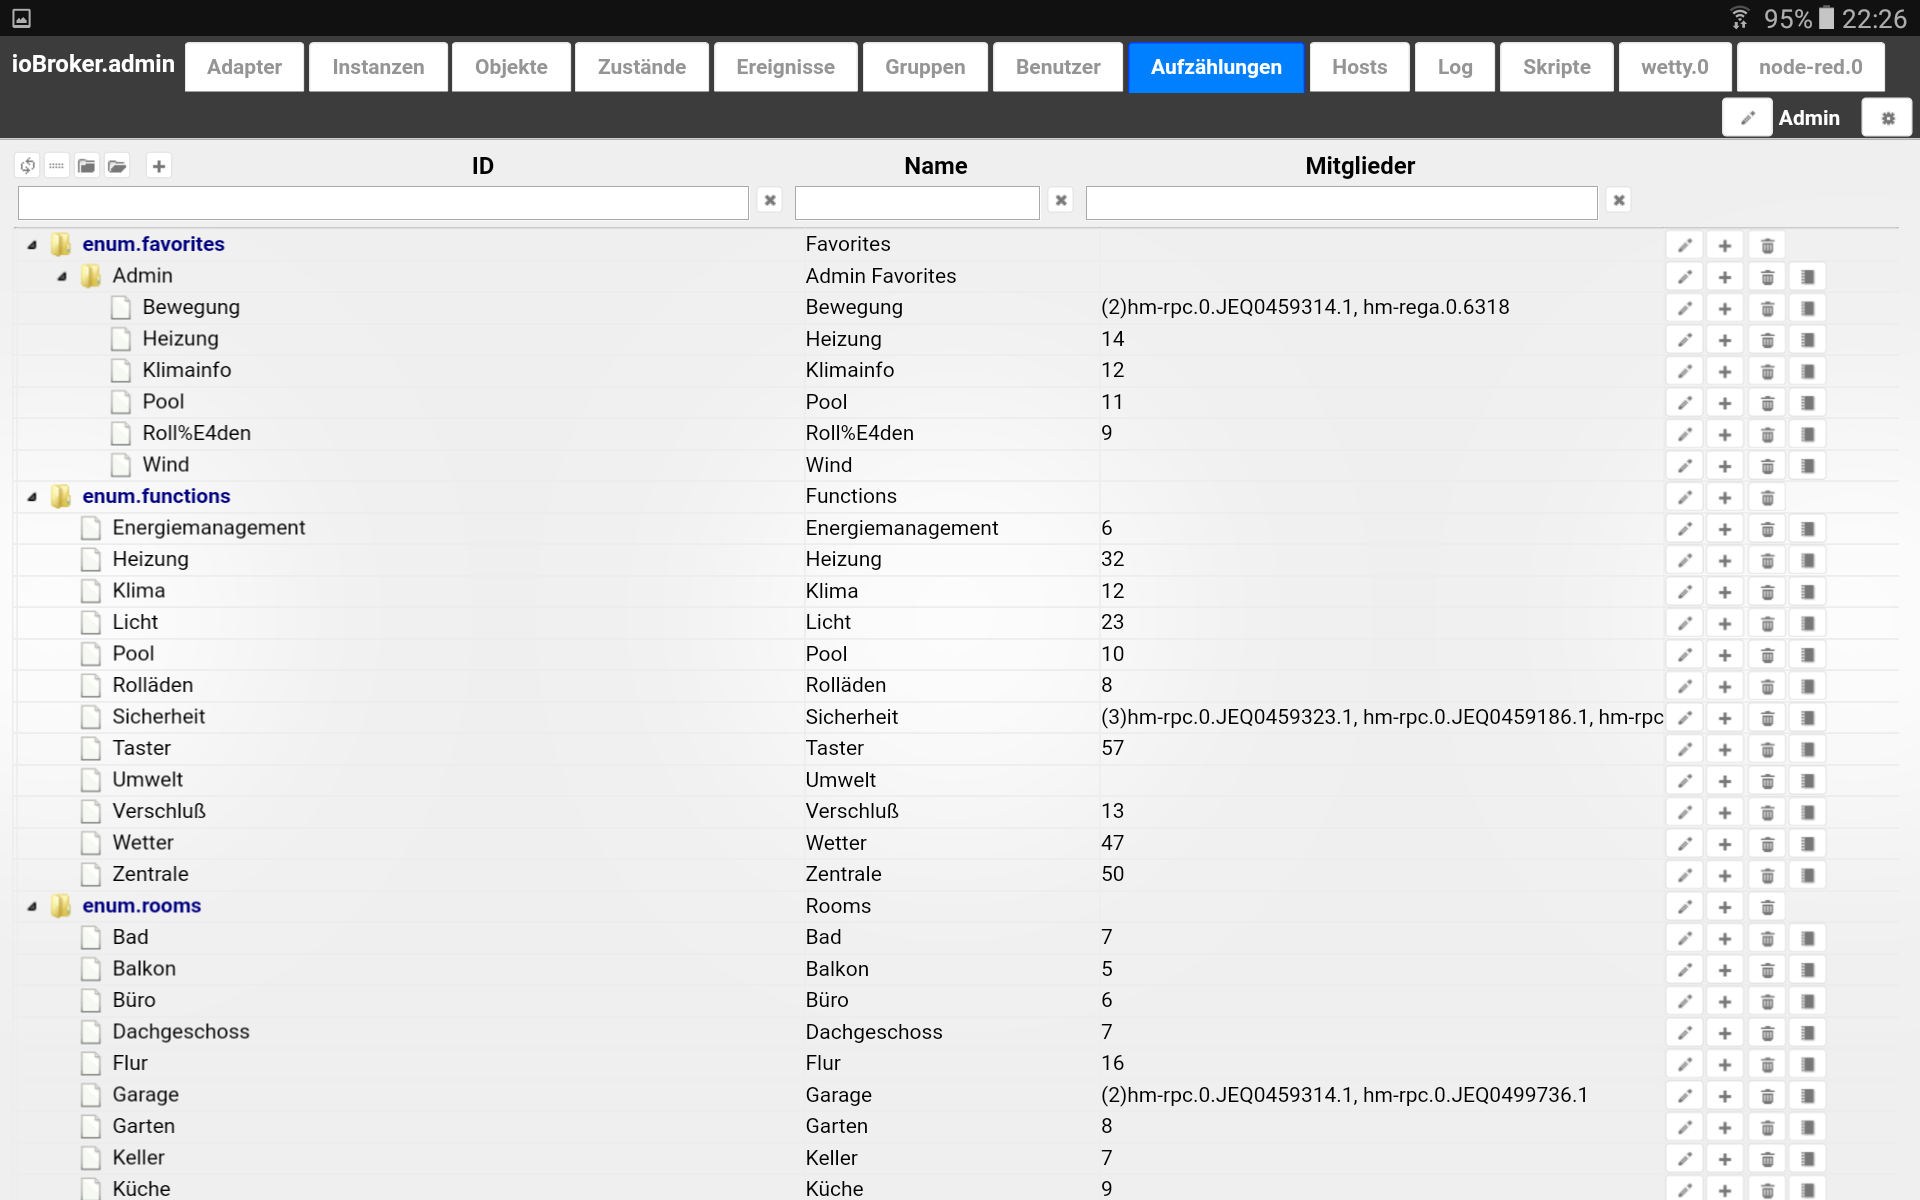Select the Heizung function row
Screen dimensions: 1920x1200
[957, 560]
